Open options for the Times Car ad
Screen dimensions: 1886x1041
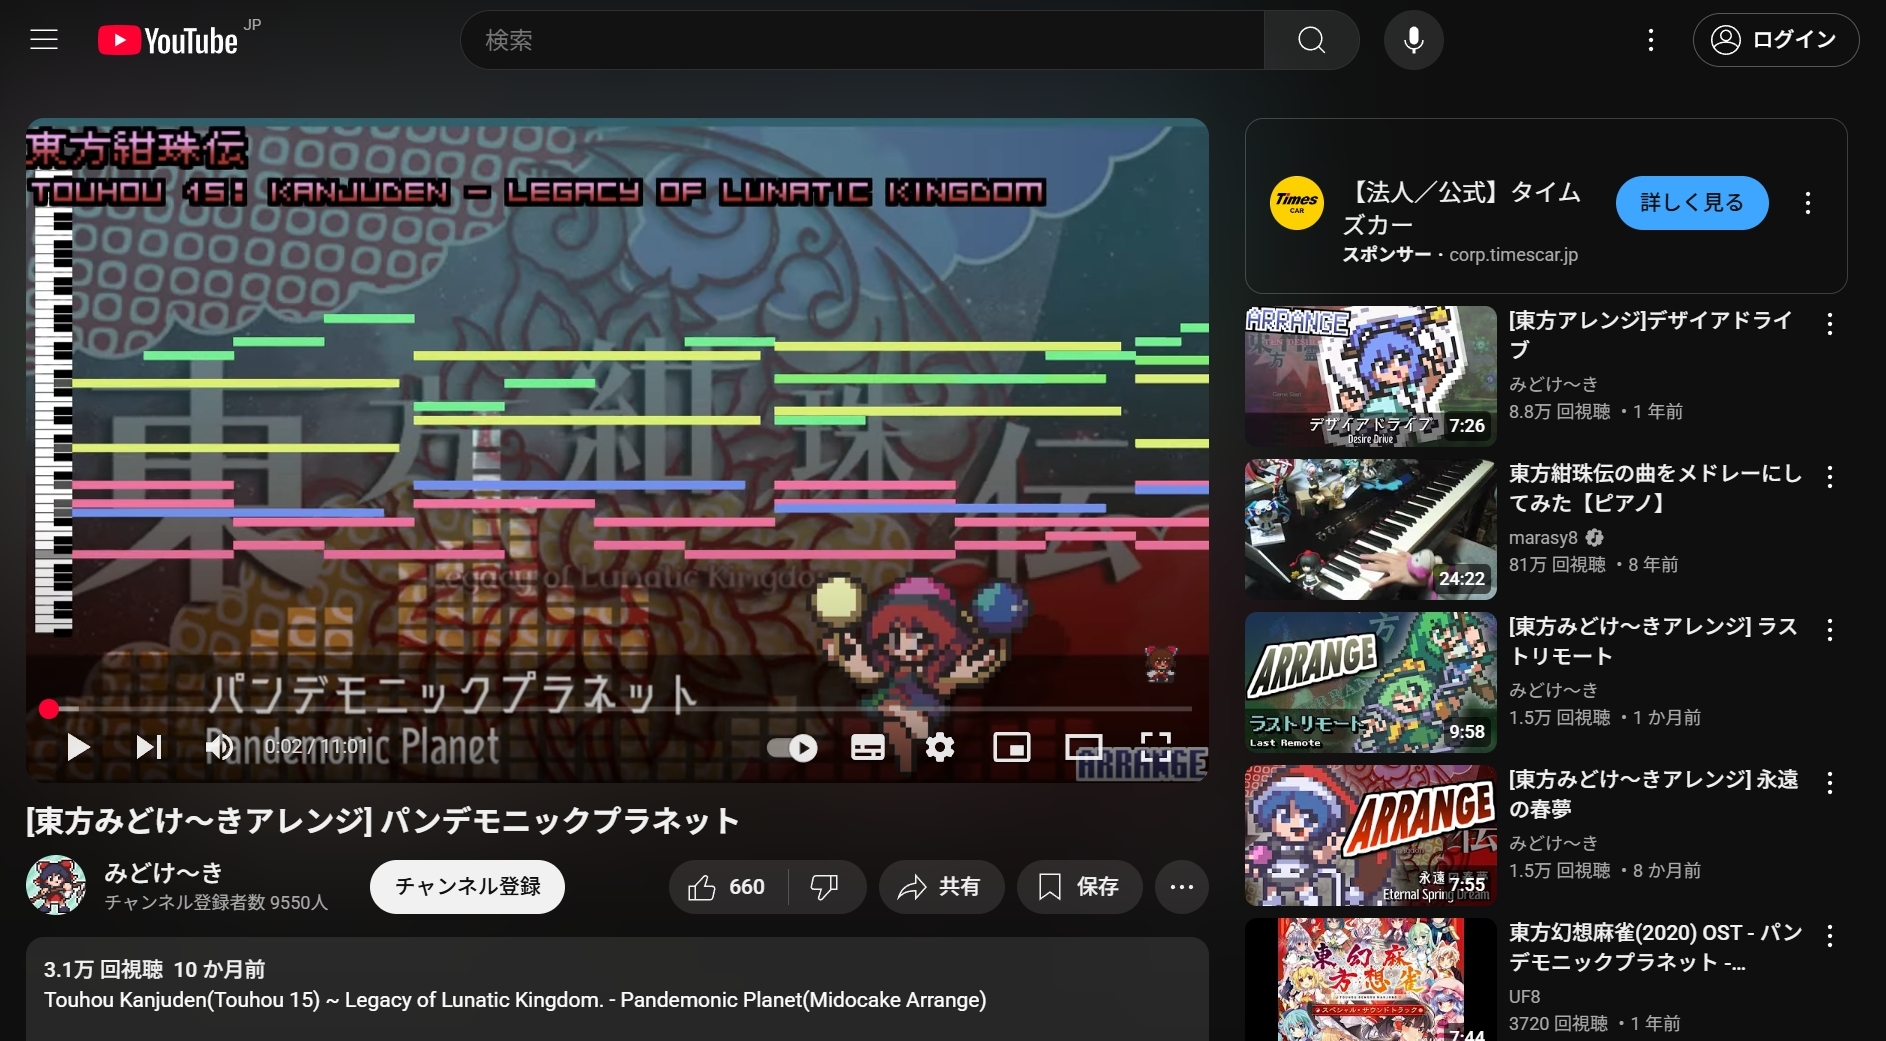pyautogui.click(x=1807, y=204)
